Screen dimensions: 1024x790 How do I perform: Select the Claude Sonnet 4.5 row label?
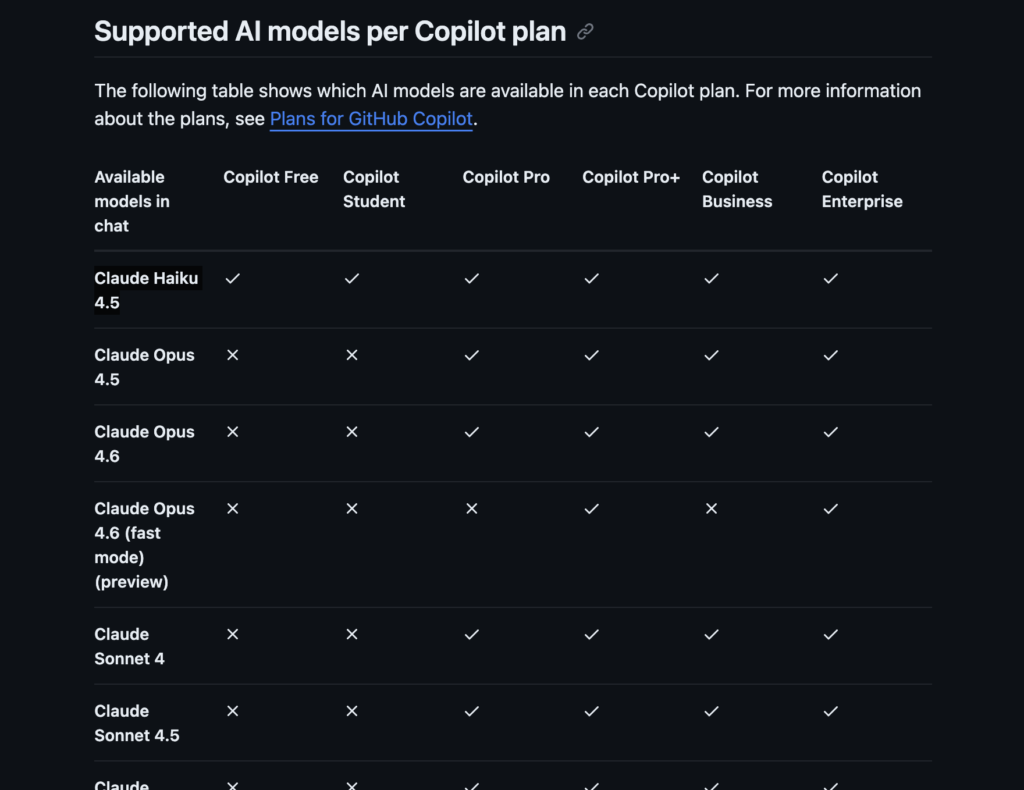(137, 723)
